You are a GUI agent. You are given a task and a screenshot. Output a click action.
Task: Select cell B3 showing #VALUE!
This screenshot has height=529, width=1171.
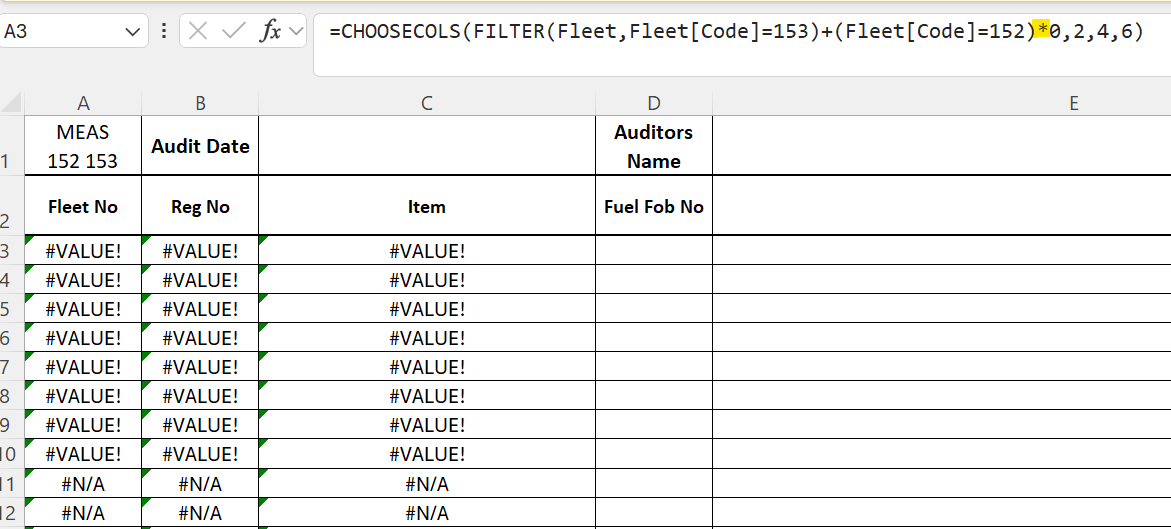[x=200, y=250]
